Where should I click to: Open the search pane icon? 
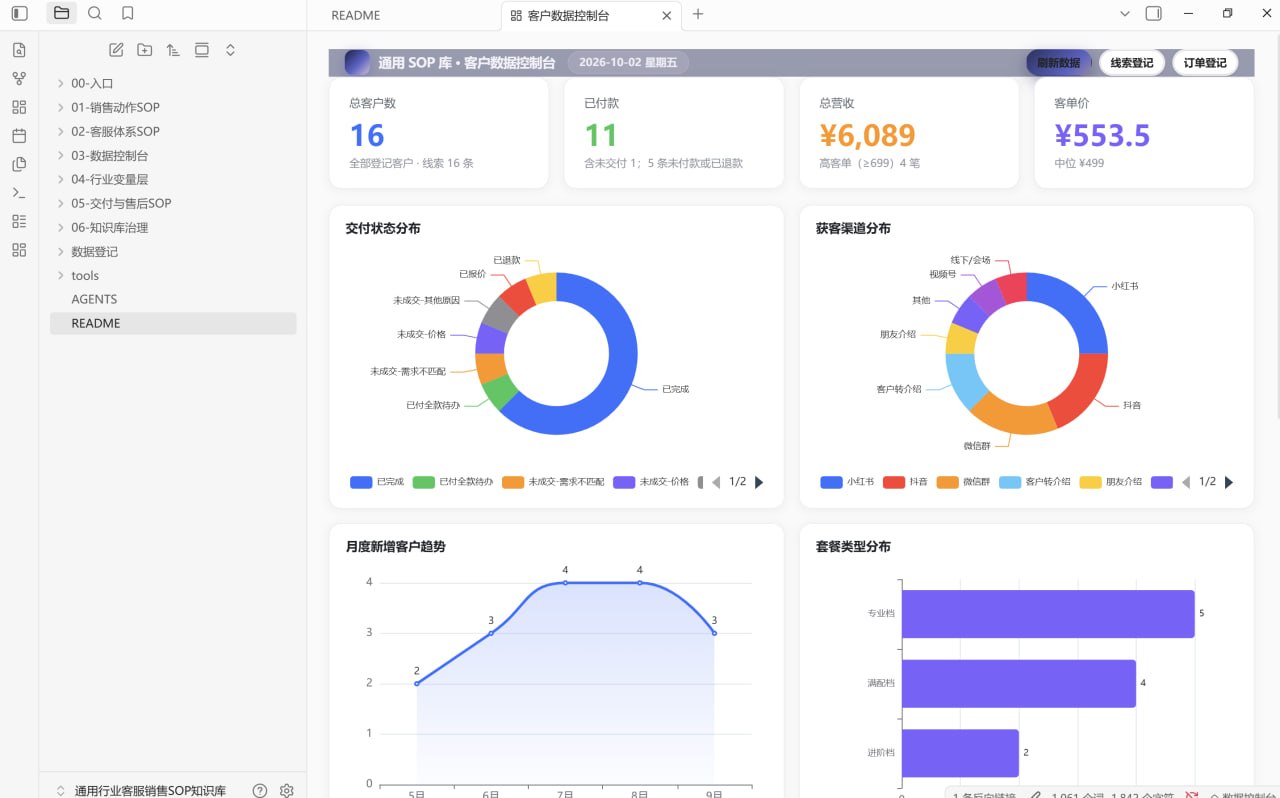pyautogui.click(x=94, y=14)
